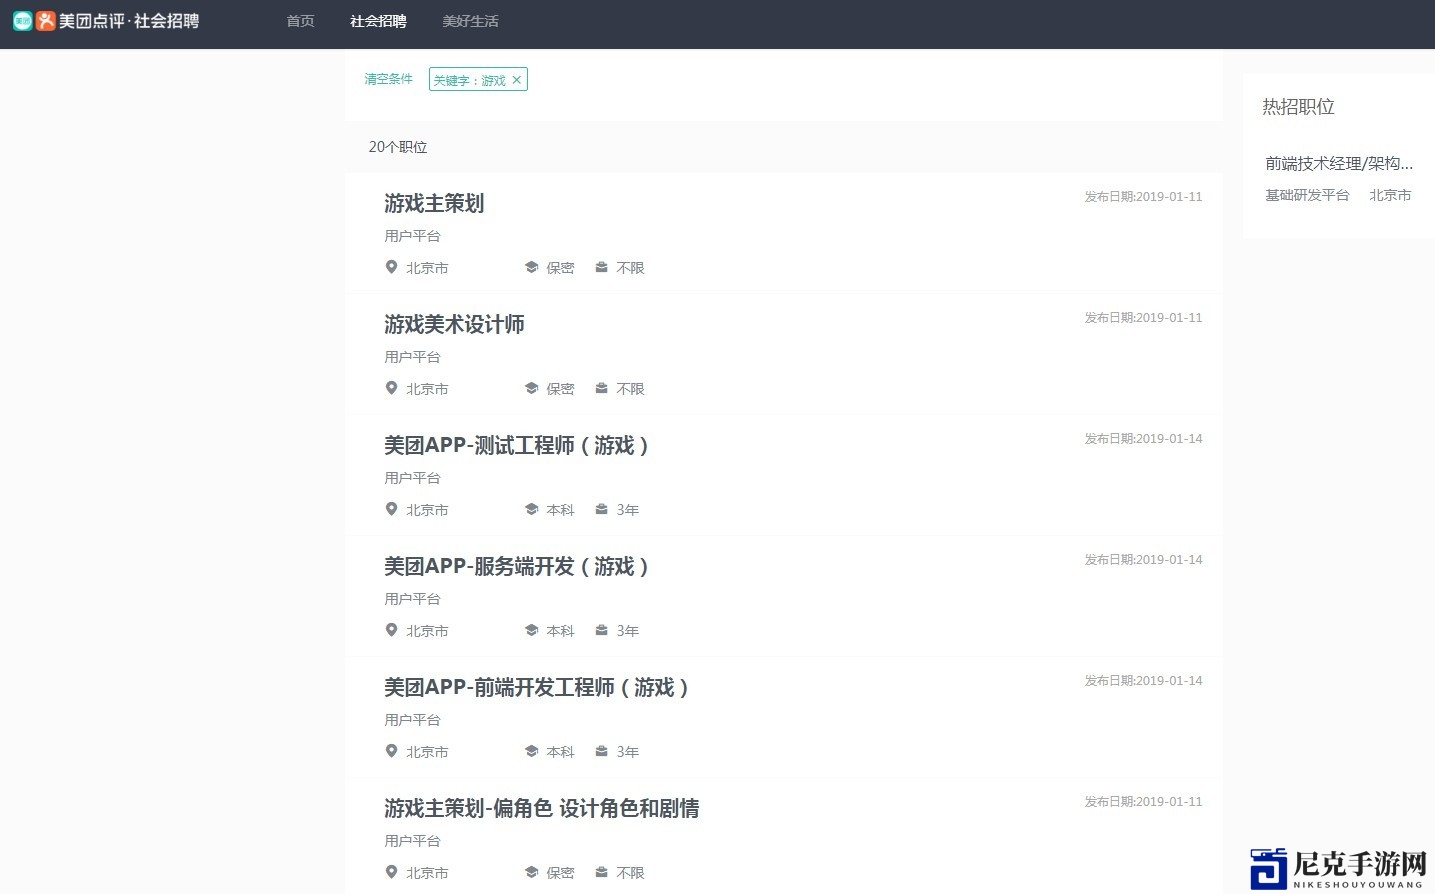Click briefcase icon under 游戏主策划-偏角色 job

pyautogui.click(x=601, y=872)
